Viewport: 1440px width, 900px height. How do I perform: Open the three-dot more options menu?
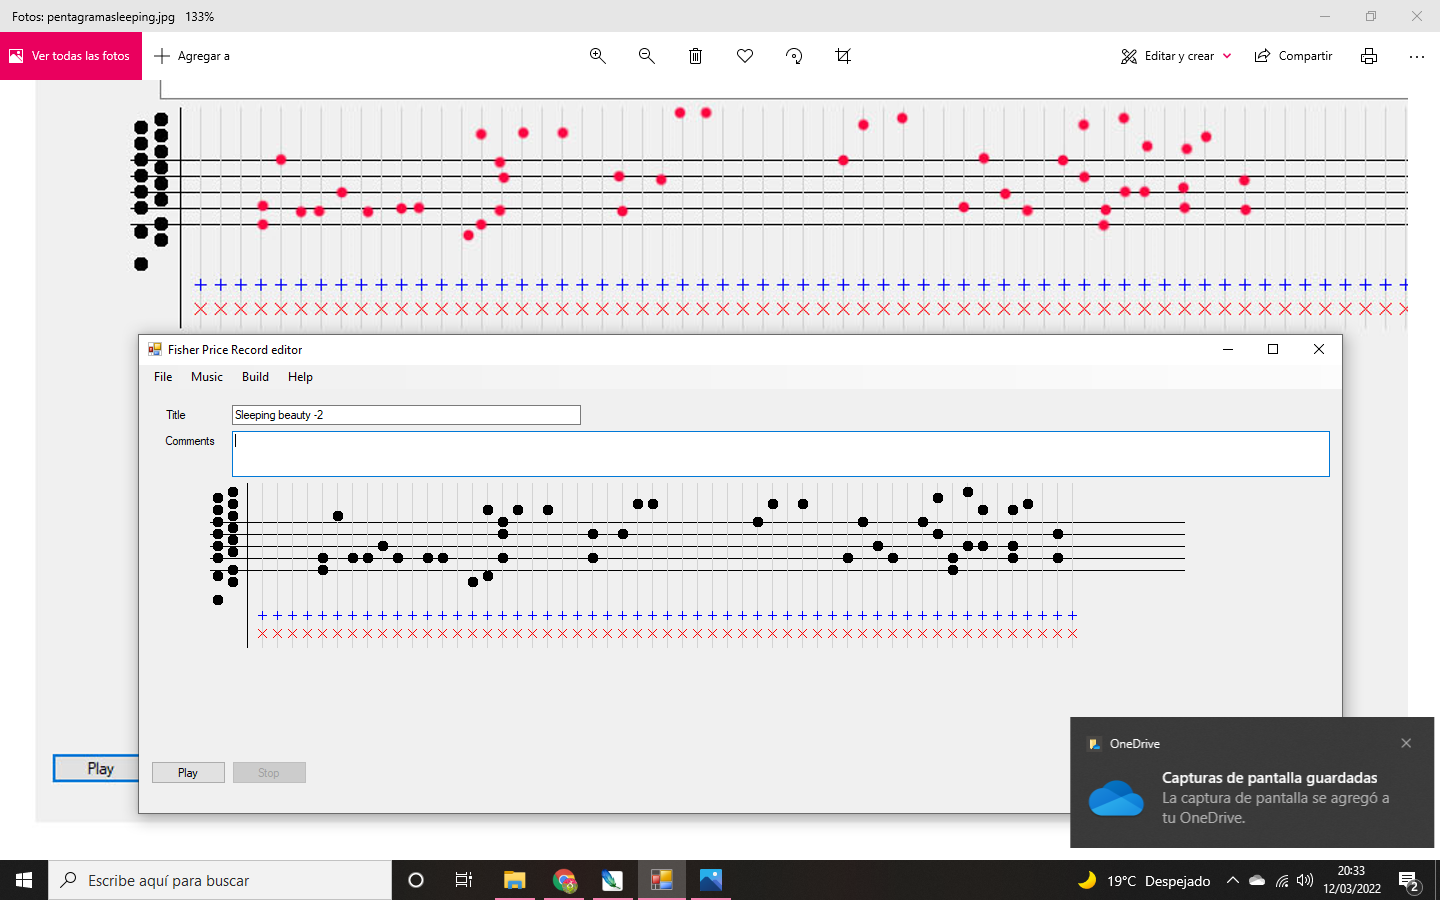click(1417, 56)
